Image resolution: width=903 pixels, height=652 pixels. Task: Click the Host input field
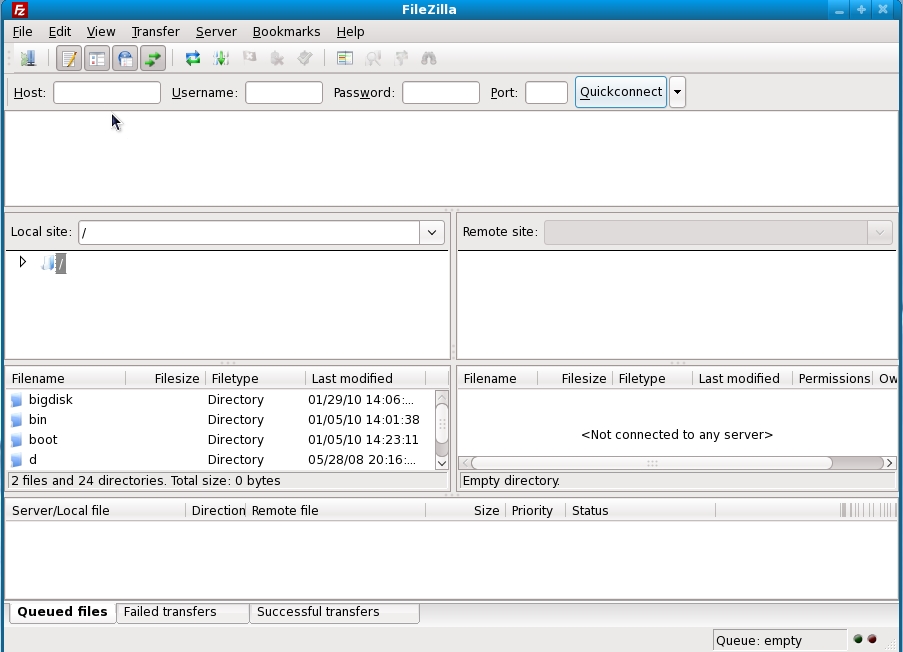[x=107, y=93]
